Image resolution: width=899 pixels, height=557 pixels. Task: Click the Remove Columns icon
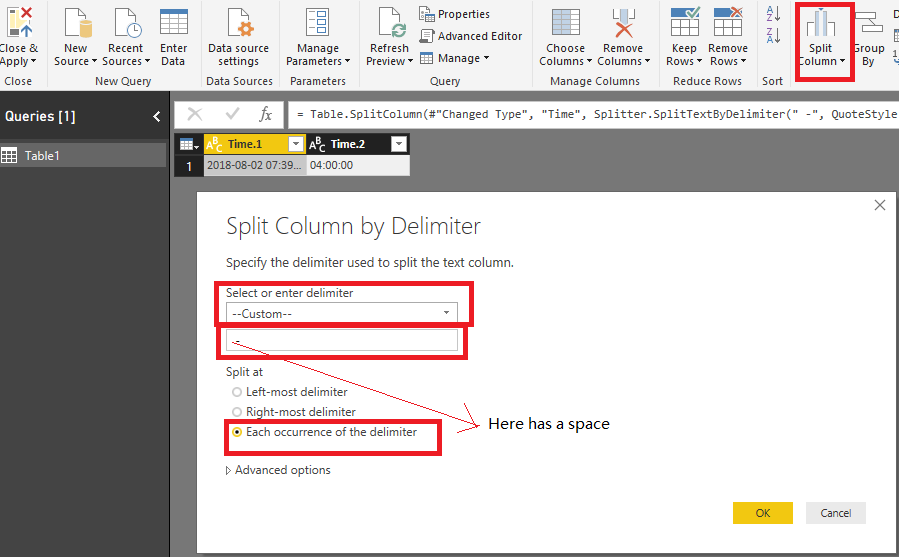pos(623,22)
